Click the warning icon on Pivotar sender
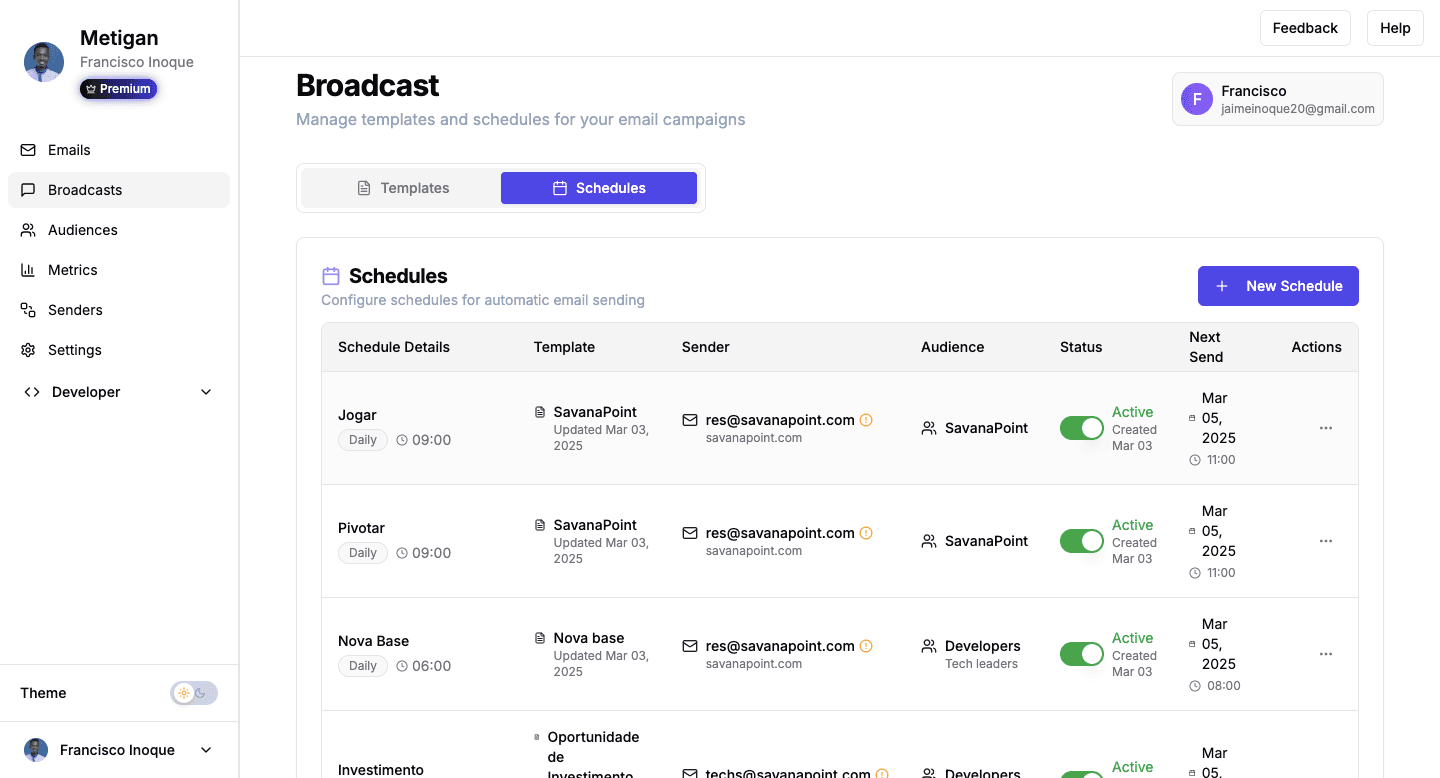Image resolution: width=1440 pixels, height=778 pixels. coord(866,533)
